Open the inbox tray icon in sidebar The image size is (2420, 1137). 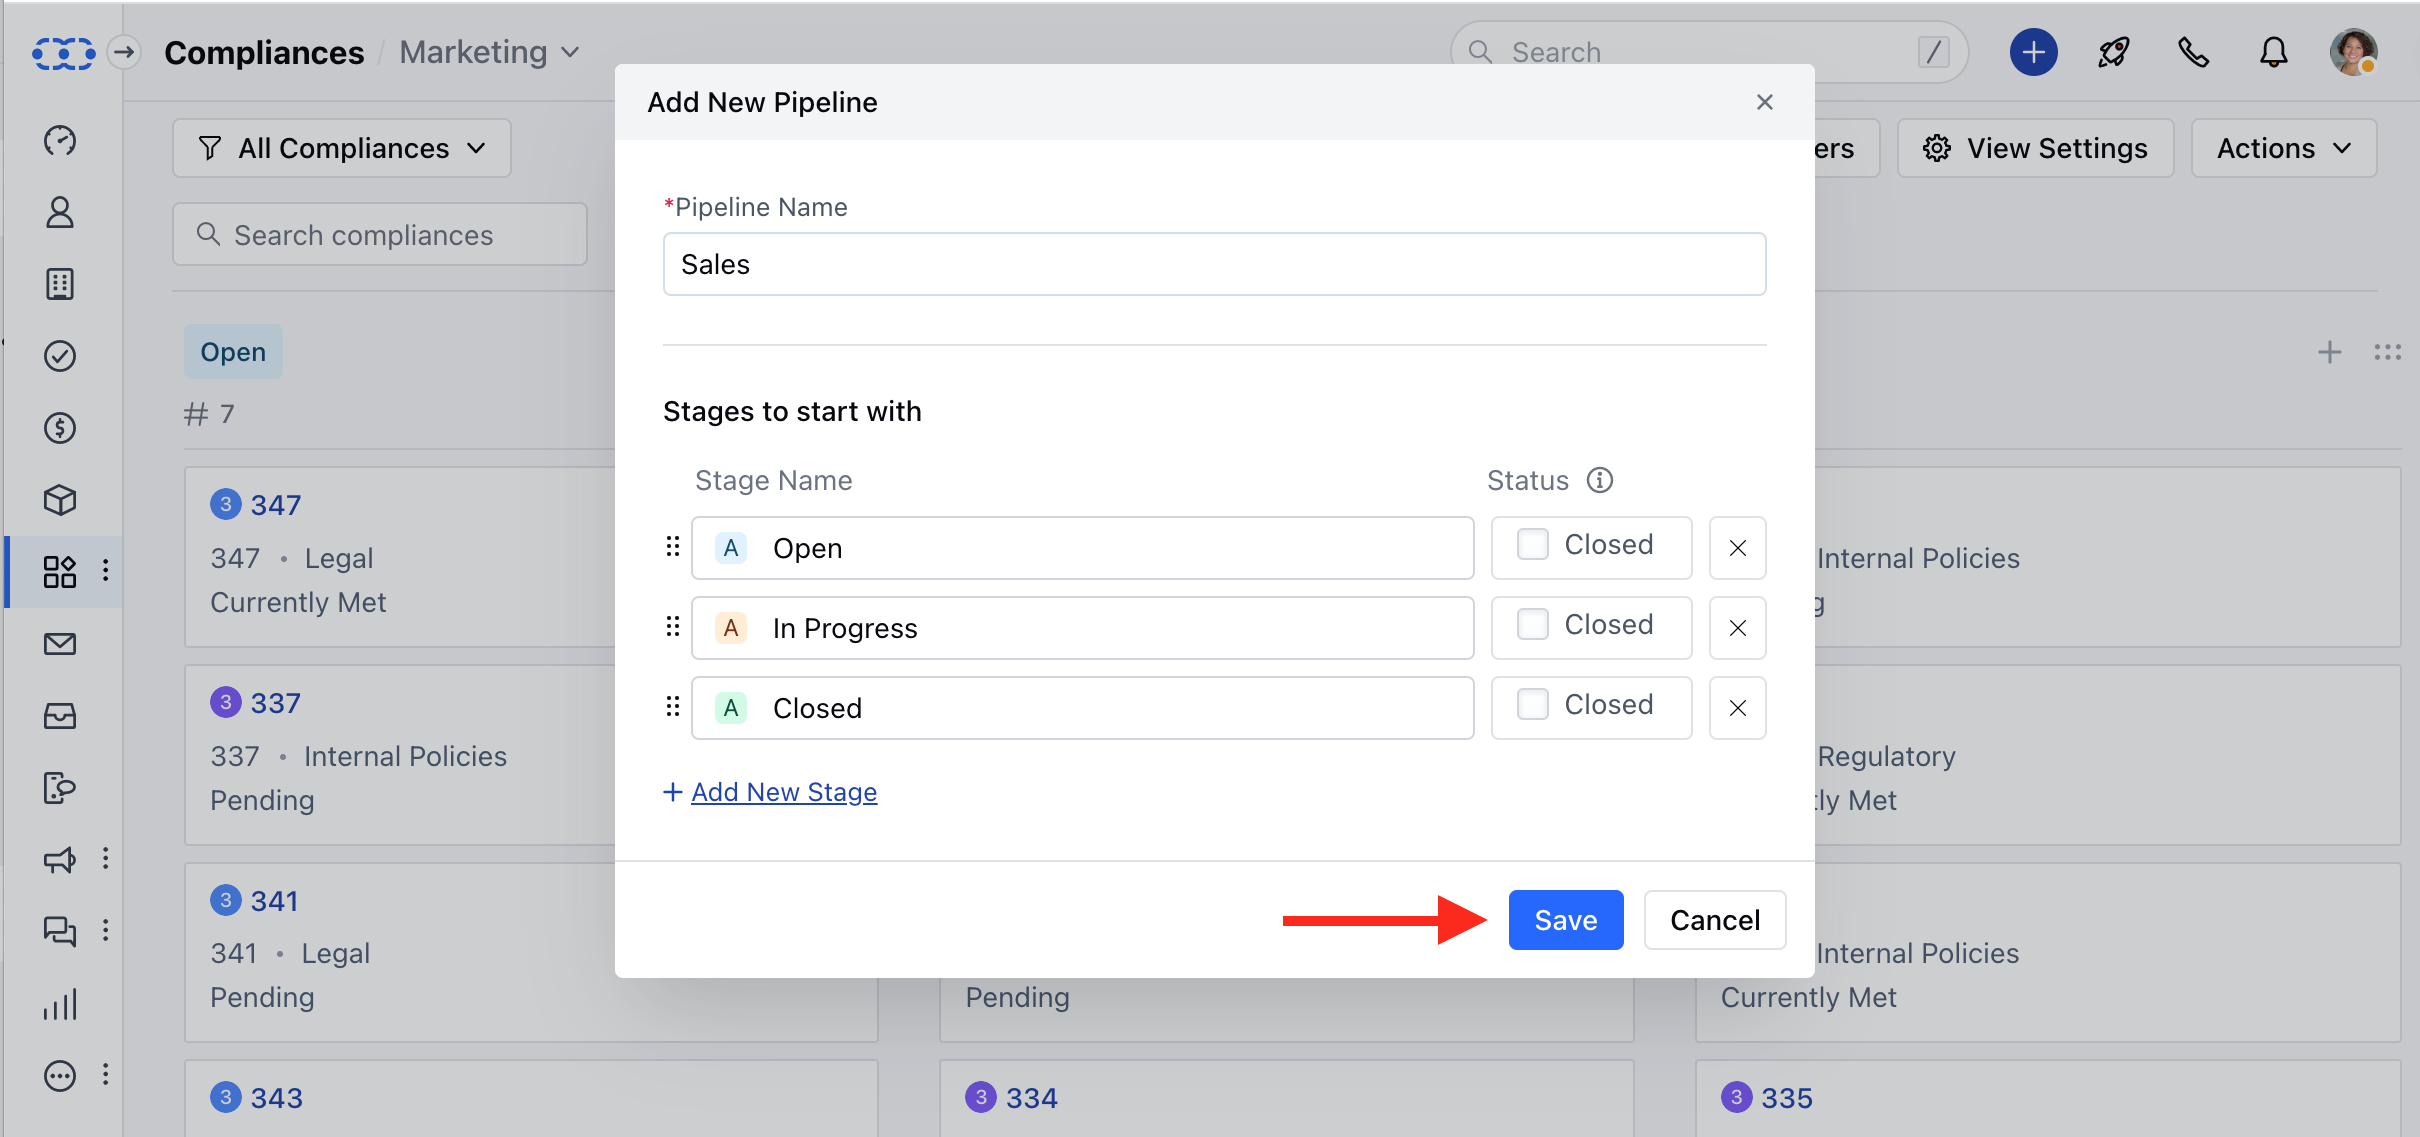pyautogui.click(x=60, y=716)
